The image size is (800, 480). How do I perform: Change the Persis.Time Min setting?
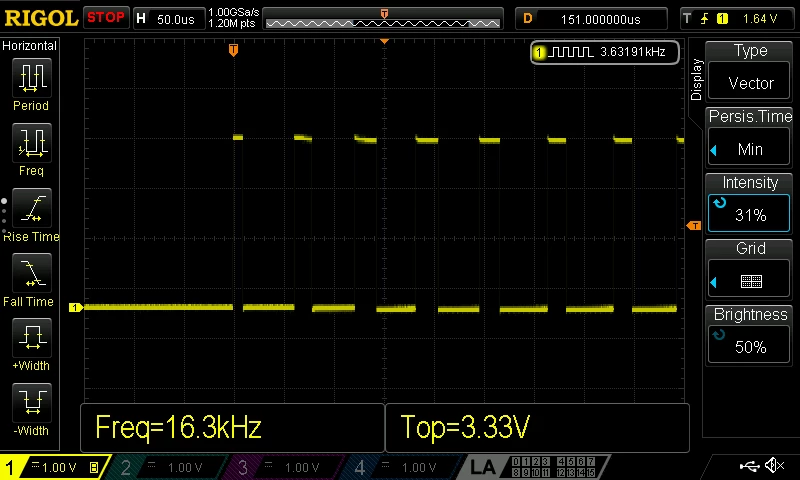[x=749, y=149]
